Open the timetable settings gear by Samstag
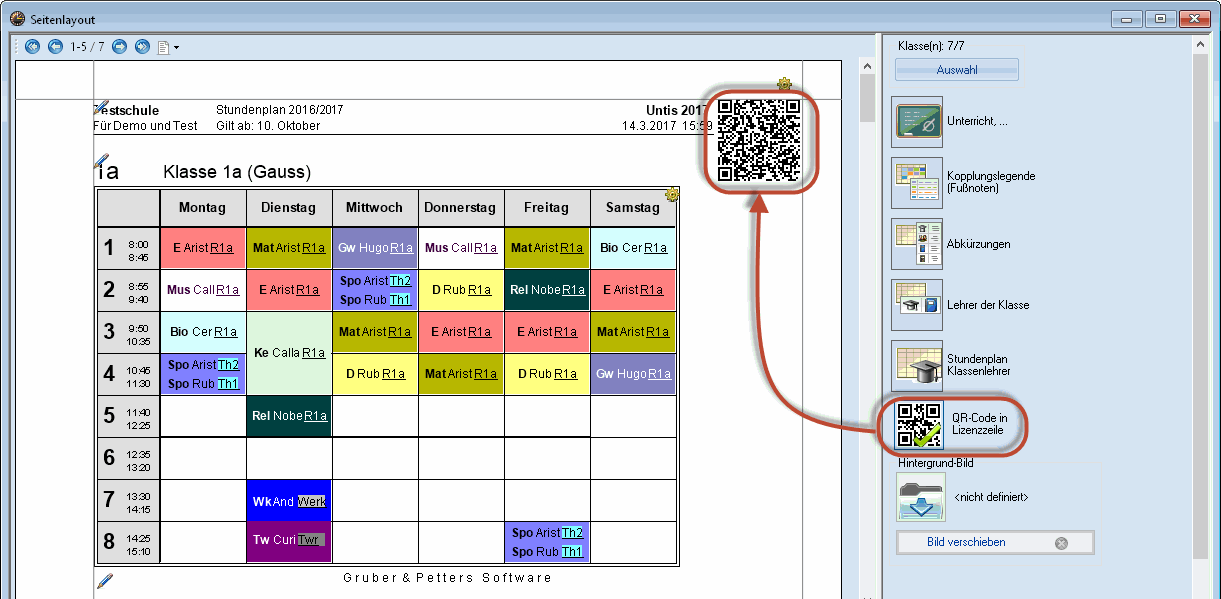The height and width of the screenshot is (599, 1221). [x=671, y=195]
